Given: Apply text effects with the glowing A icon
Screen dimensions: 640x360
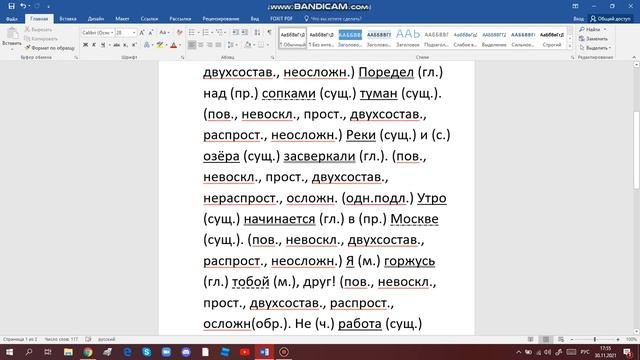Looking at the screenshot, I should (x=147, y=45).
